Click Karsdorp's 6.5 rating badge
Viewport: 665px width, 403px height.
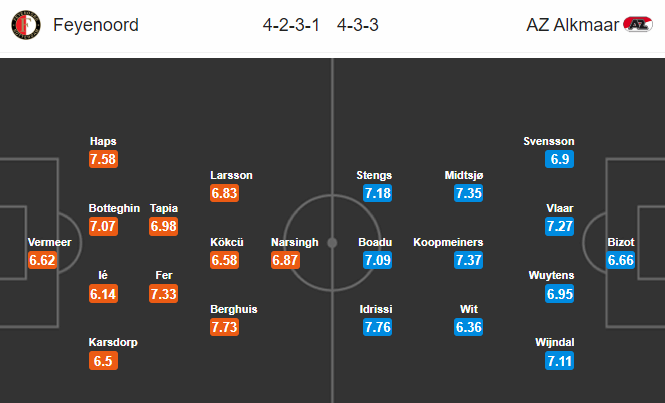pos(103,361)
